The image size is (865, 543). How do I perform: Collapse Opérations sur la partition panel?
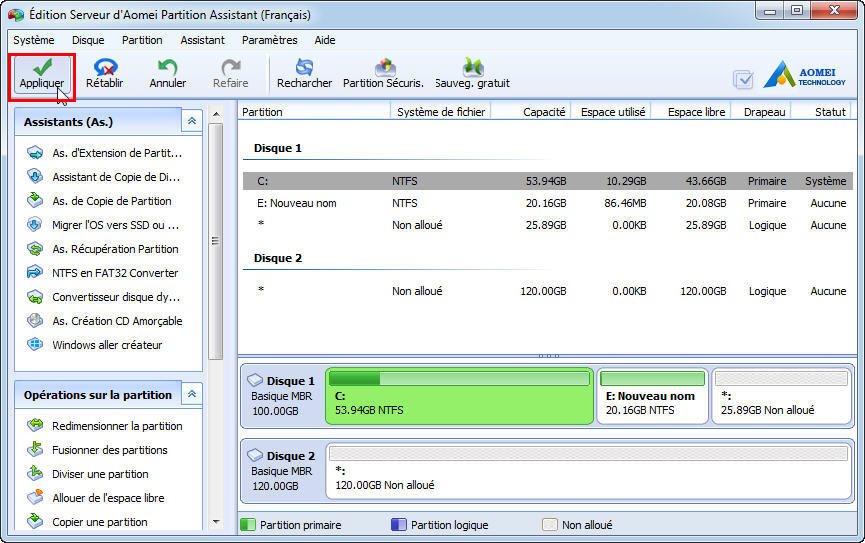coord(192,394)
